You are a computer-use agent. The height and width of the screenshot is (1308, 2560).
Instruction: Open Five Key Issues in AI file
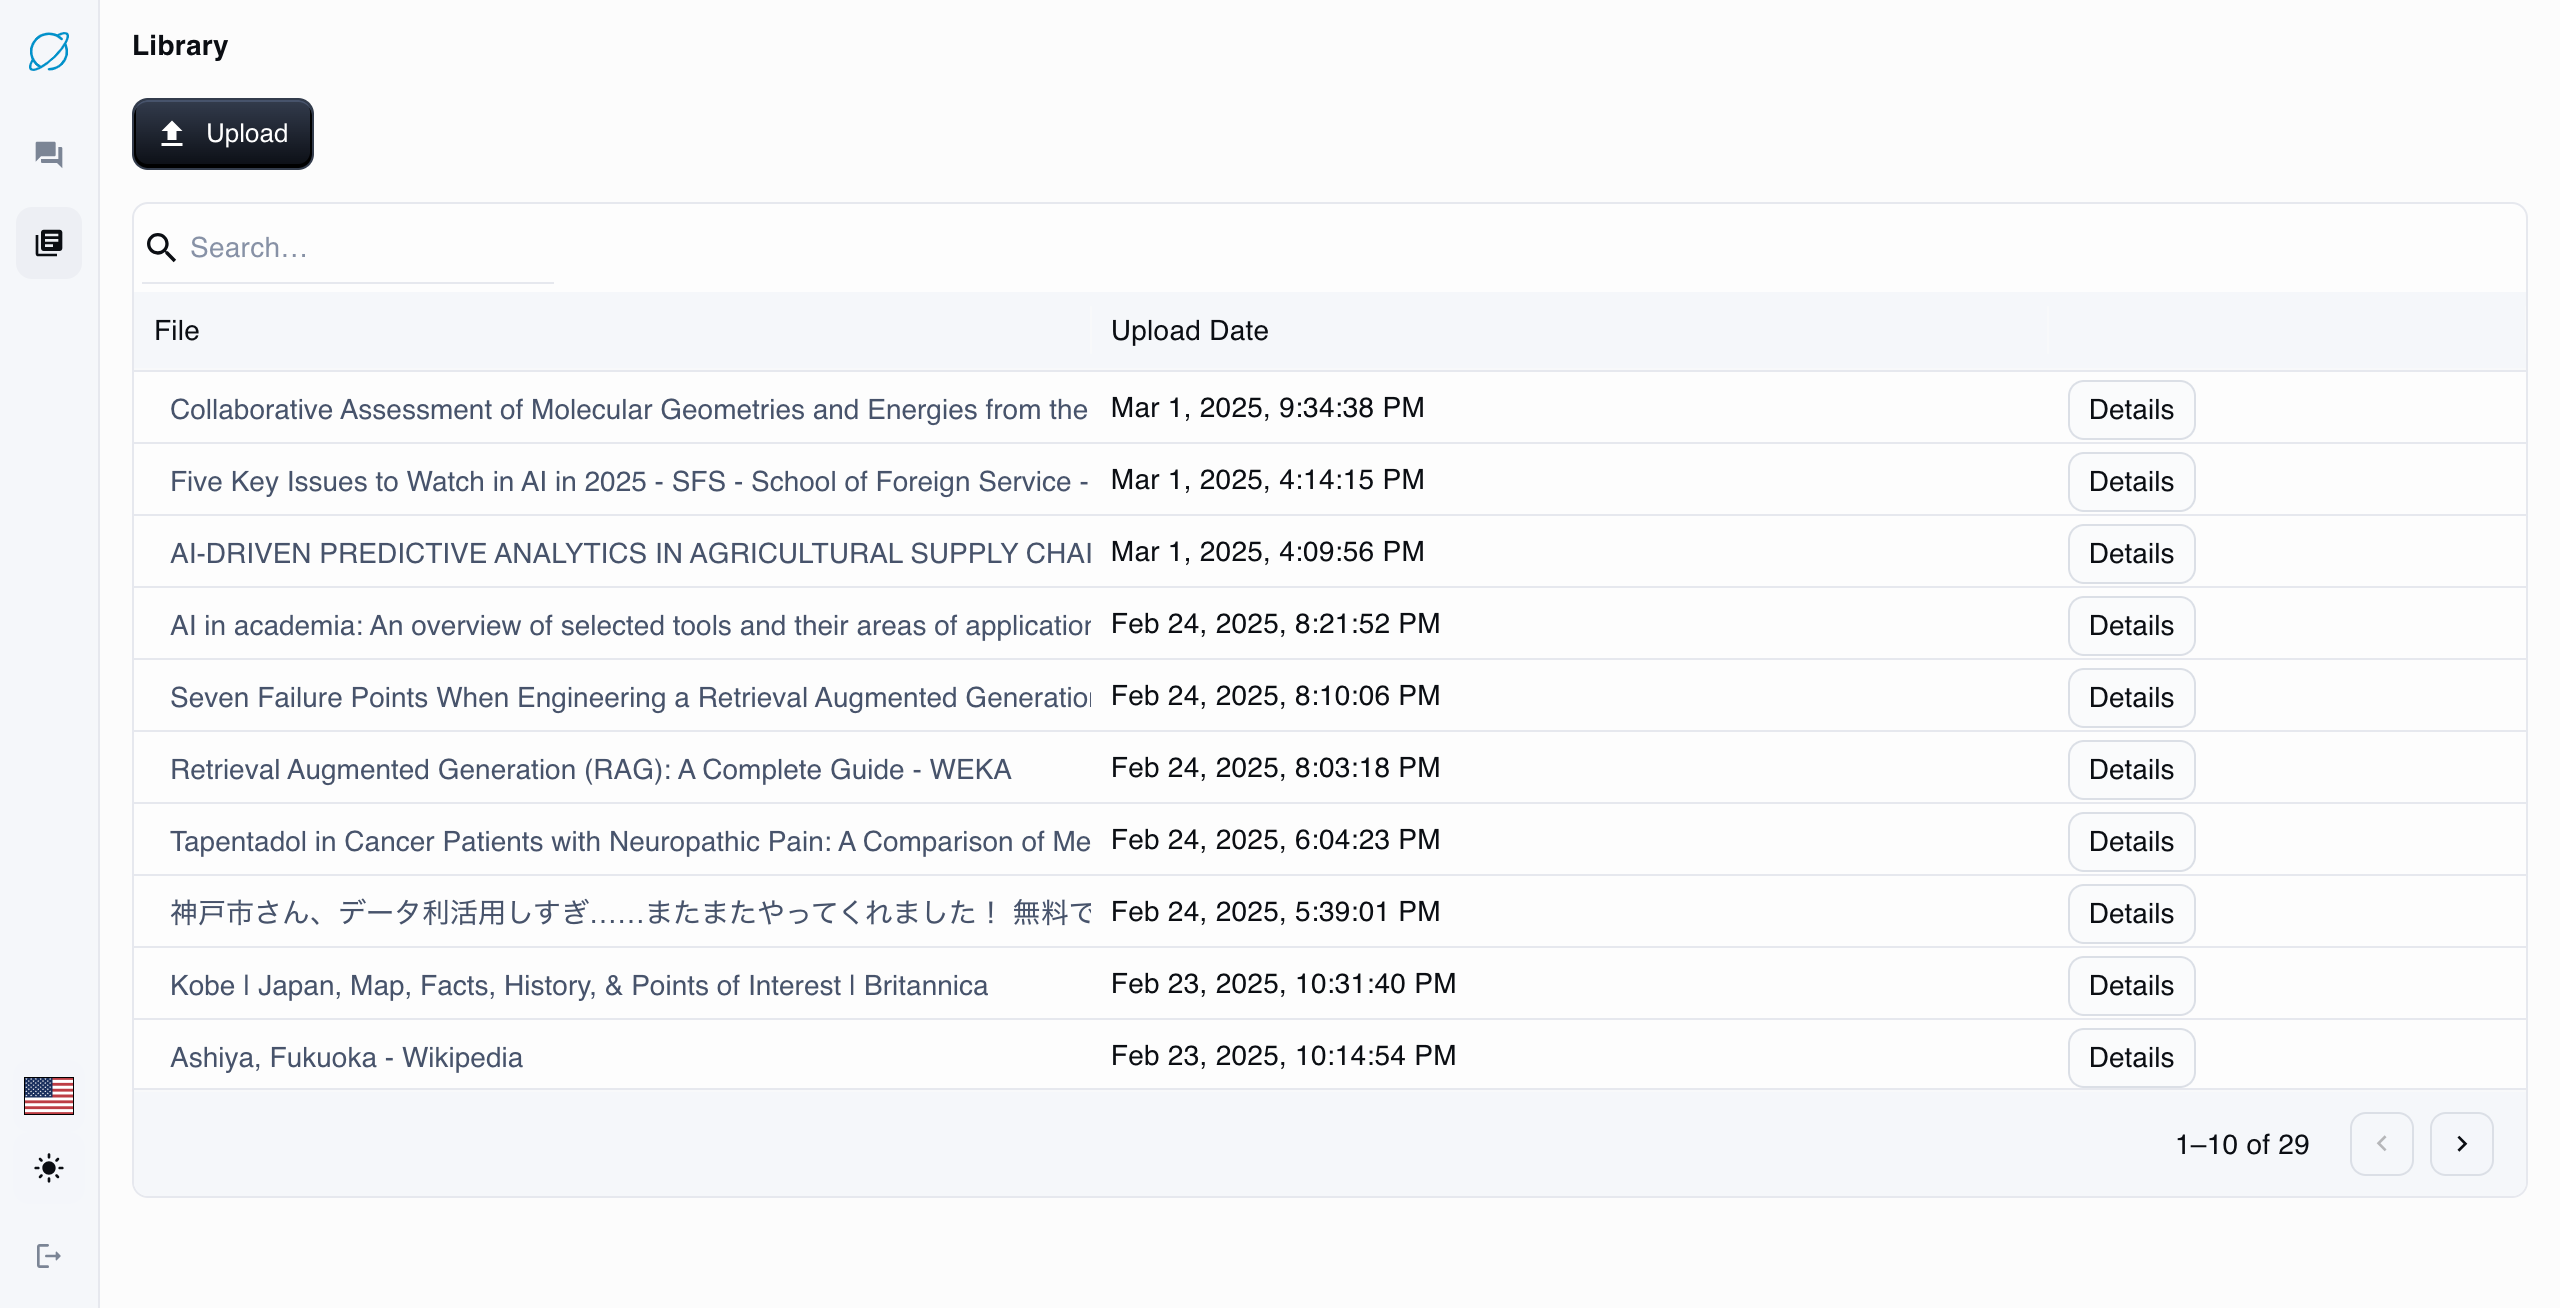[628, 481]
